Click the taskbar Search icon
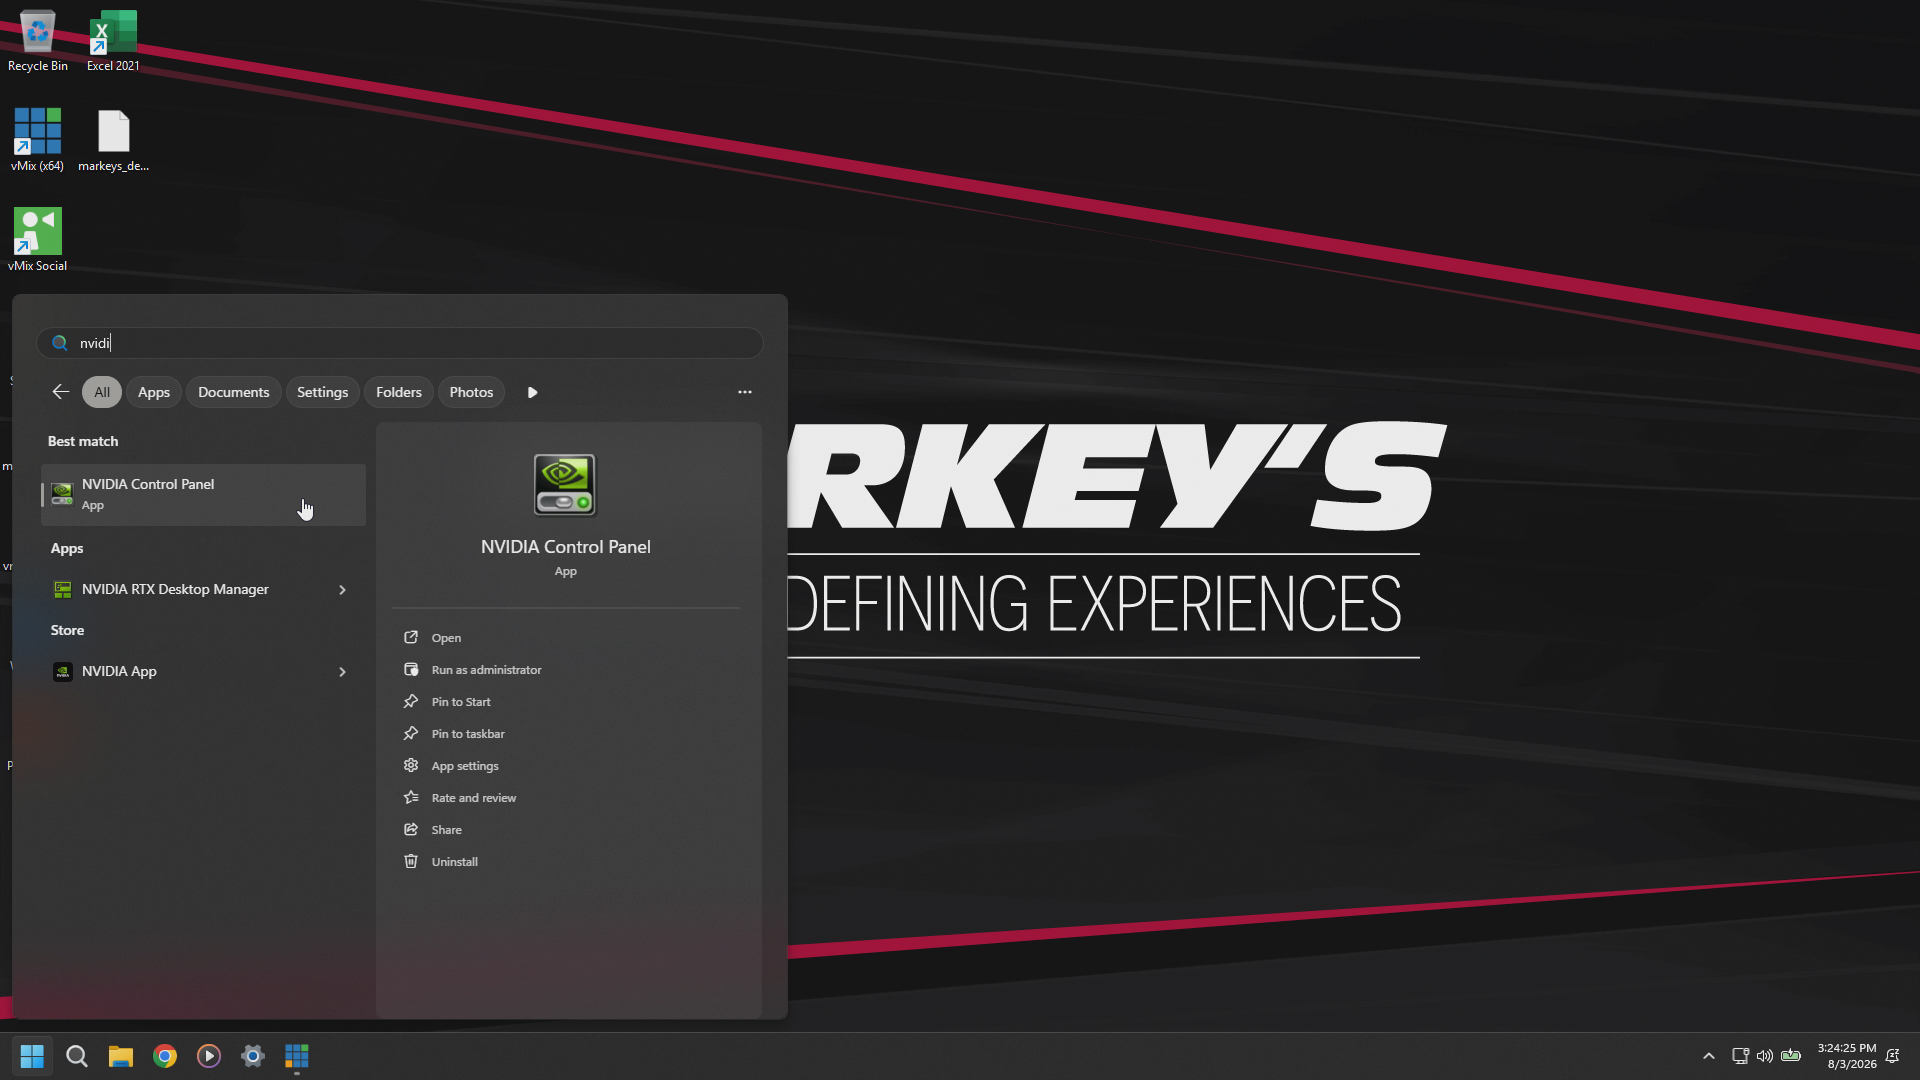Viewport: 1920px width, 1080px height. 76,1056
